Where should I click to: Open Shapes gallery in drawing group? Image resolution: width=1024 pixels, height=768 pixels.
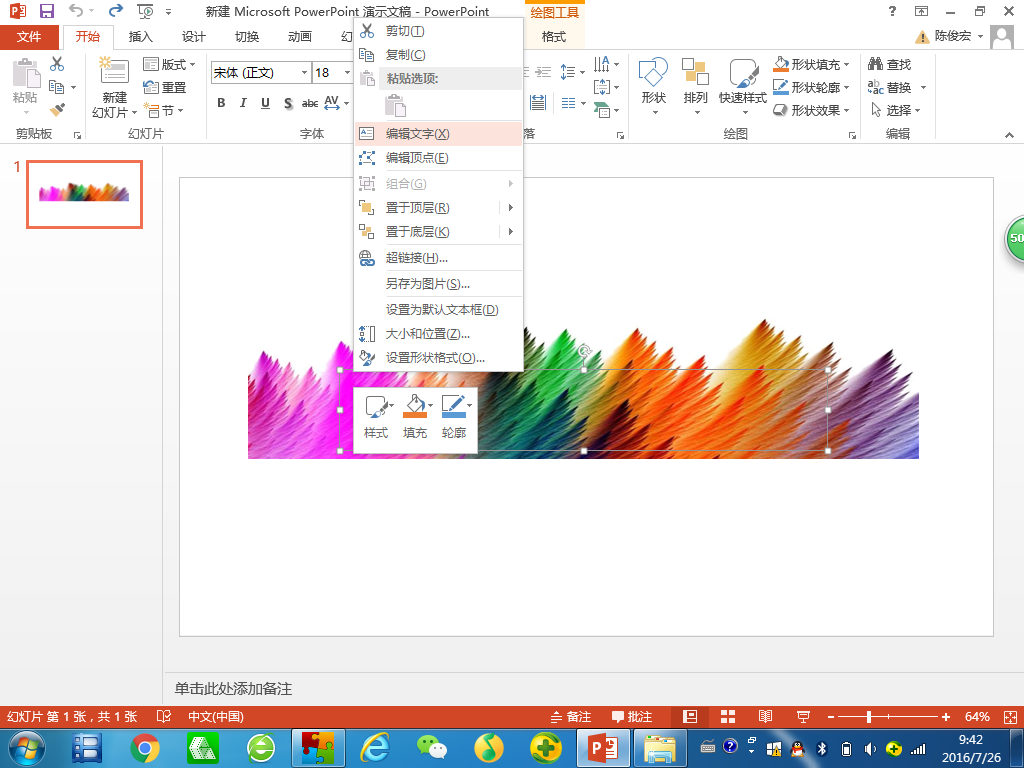tap(653, 86)
